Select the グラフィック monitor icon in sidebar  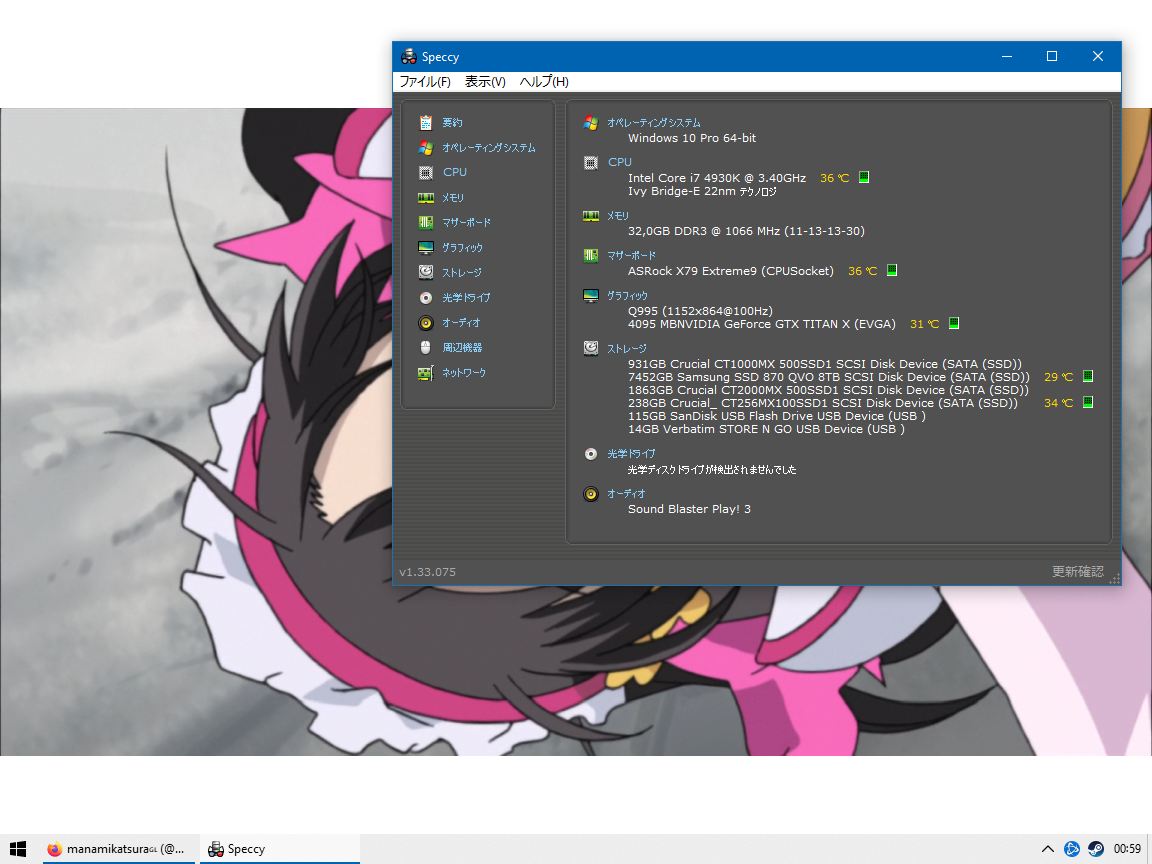pyautogui.click(x=425, y=248)
